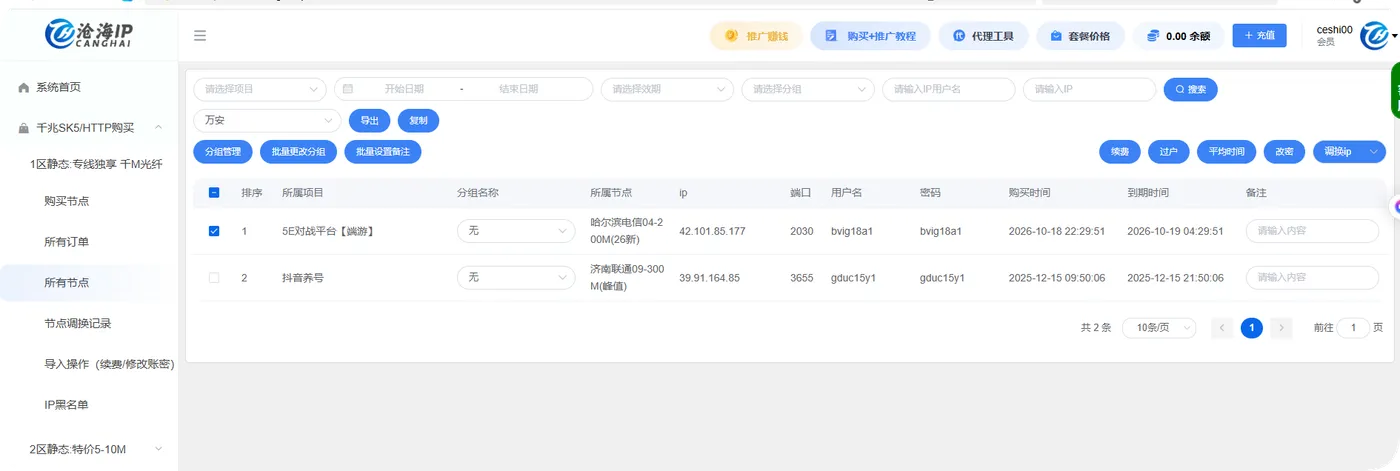Open the 代理工具 button
This screenshot has width=1400, height=471.
click(x=983, y=36)
